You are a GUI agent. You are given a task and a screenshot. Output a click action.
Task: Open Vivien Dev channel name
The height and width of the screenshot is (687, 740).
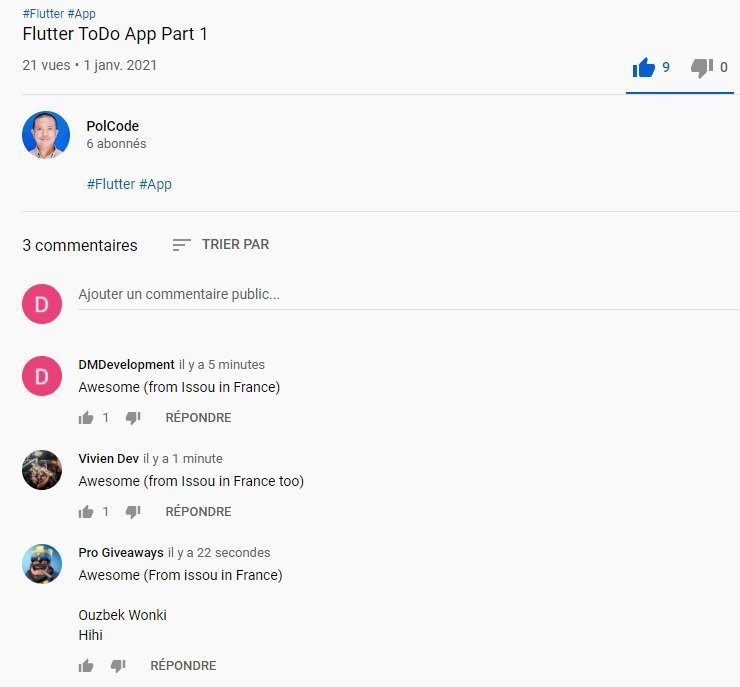pyautogui.click(x=109, y=459)
